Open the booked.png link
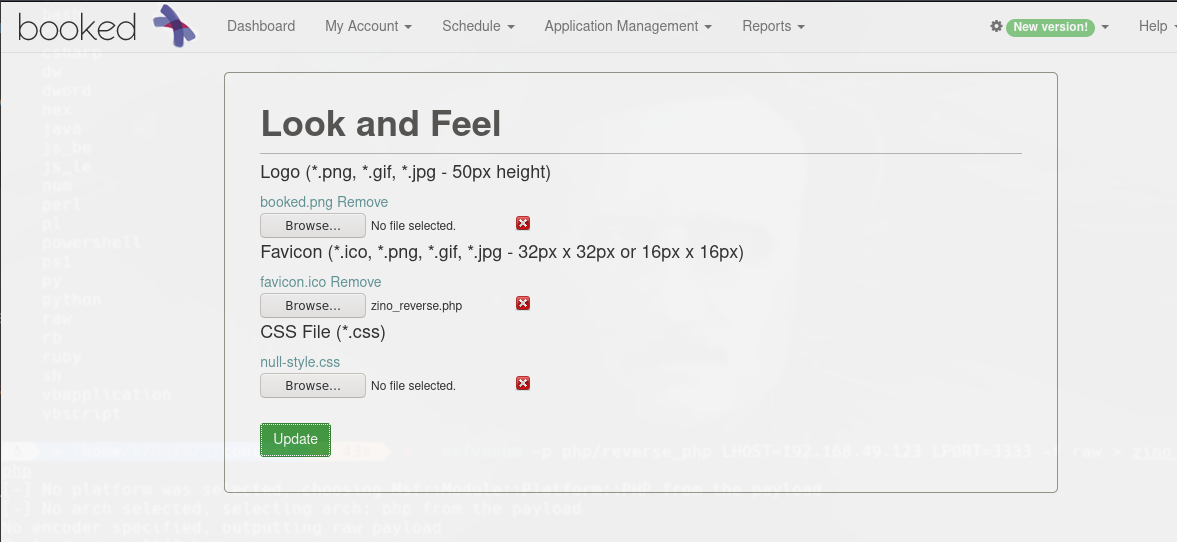 pos(296,202)
